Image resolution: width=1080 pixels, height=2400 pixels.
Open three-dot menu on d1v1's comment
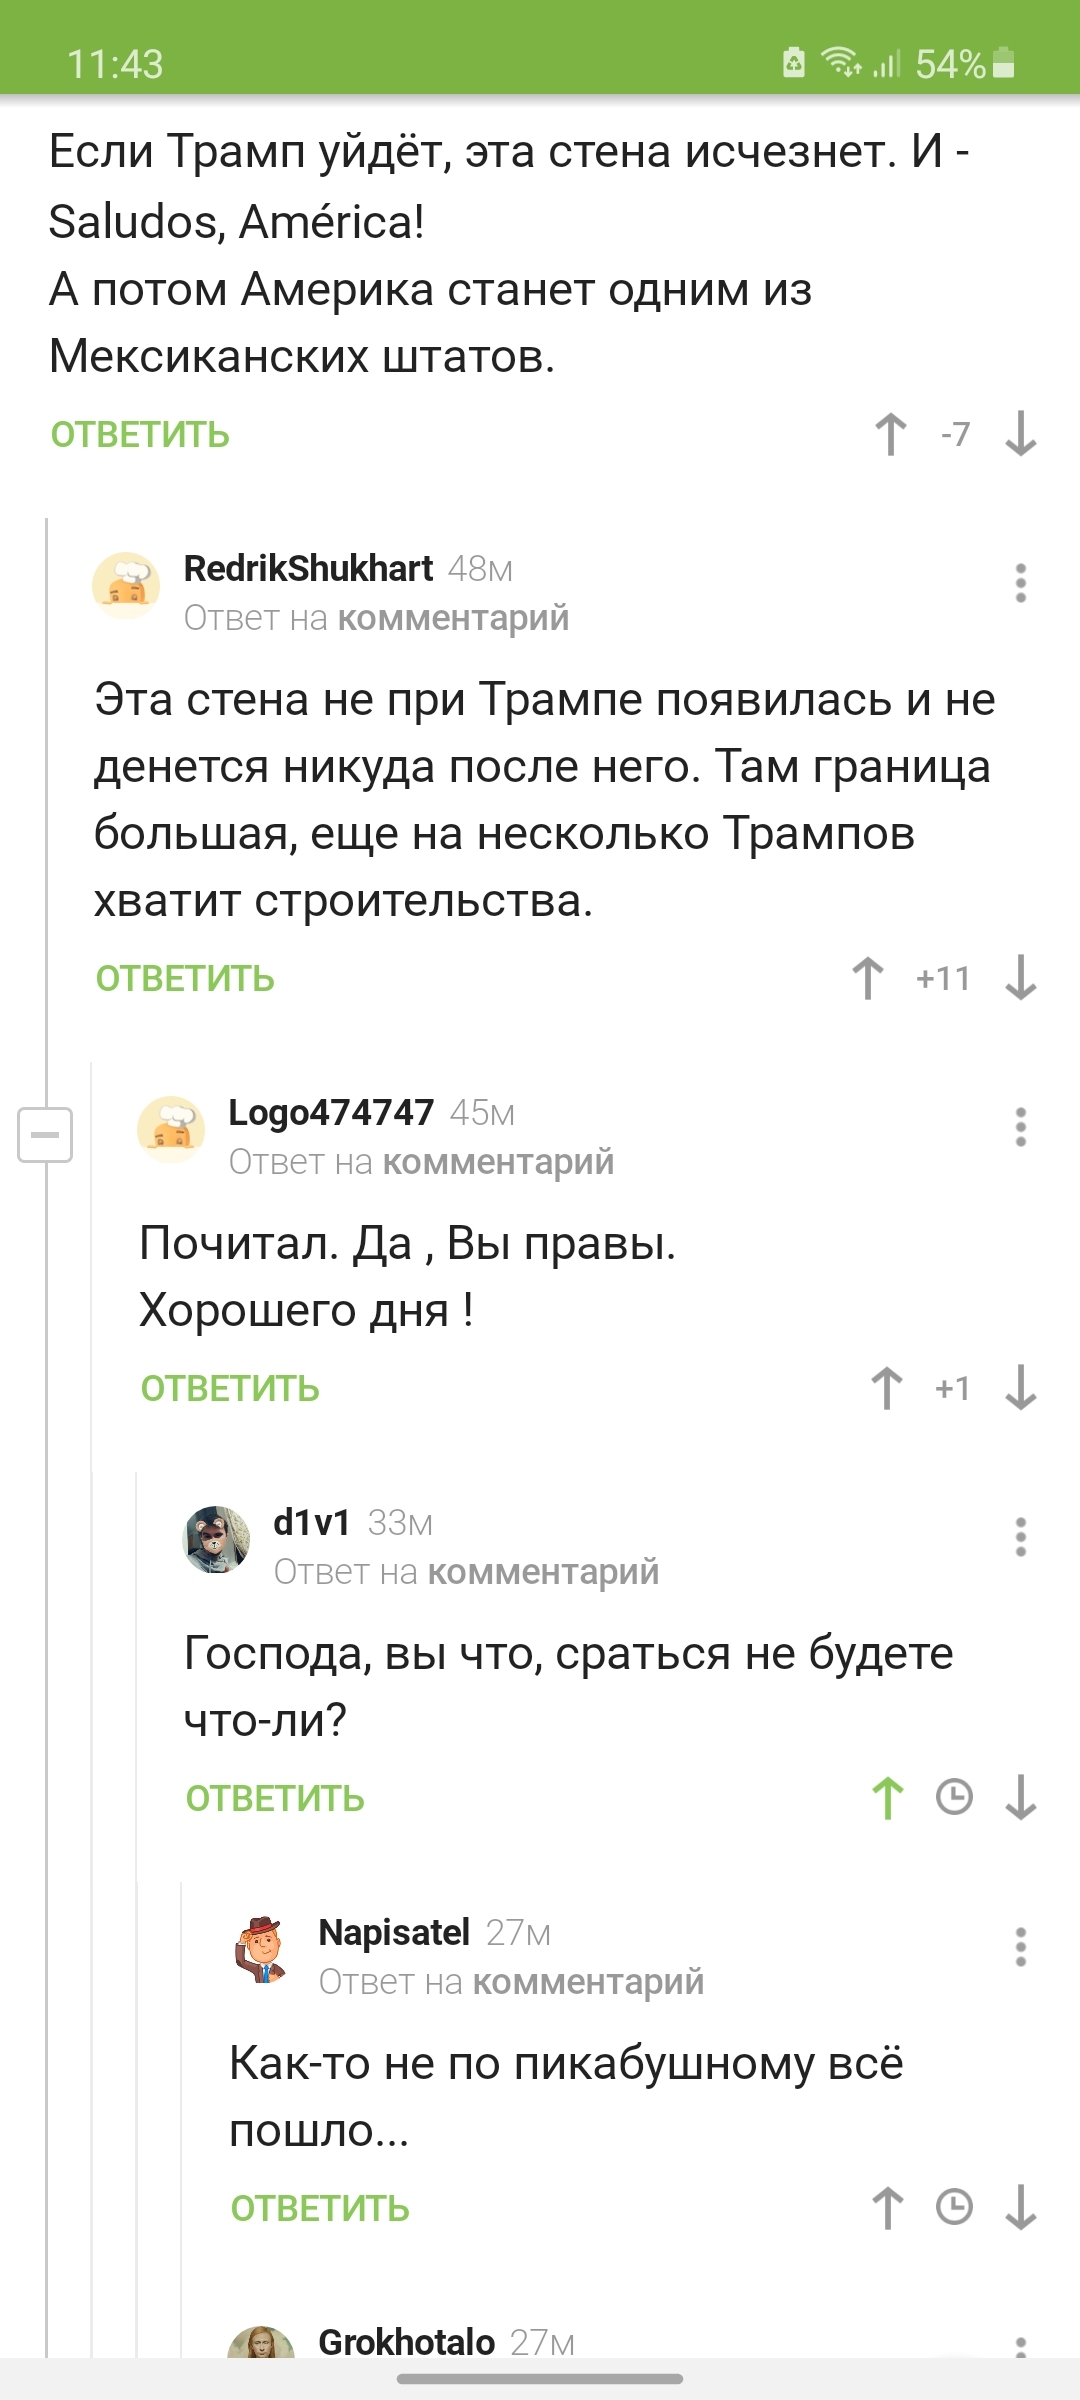pyautogui.click(x=1020, y=1537)
